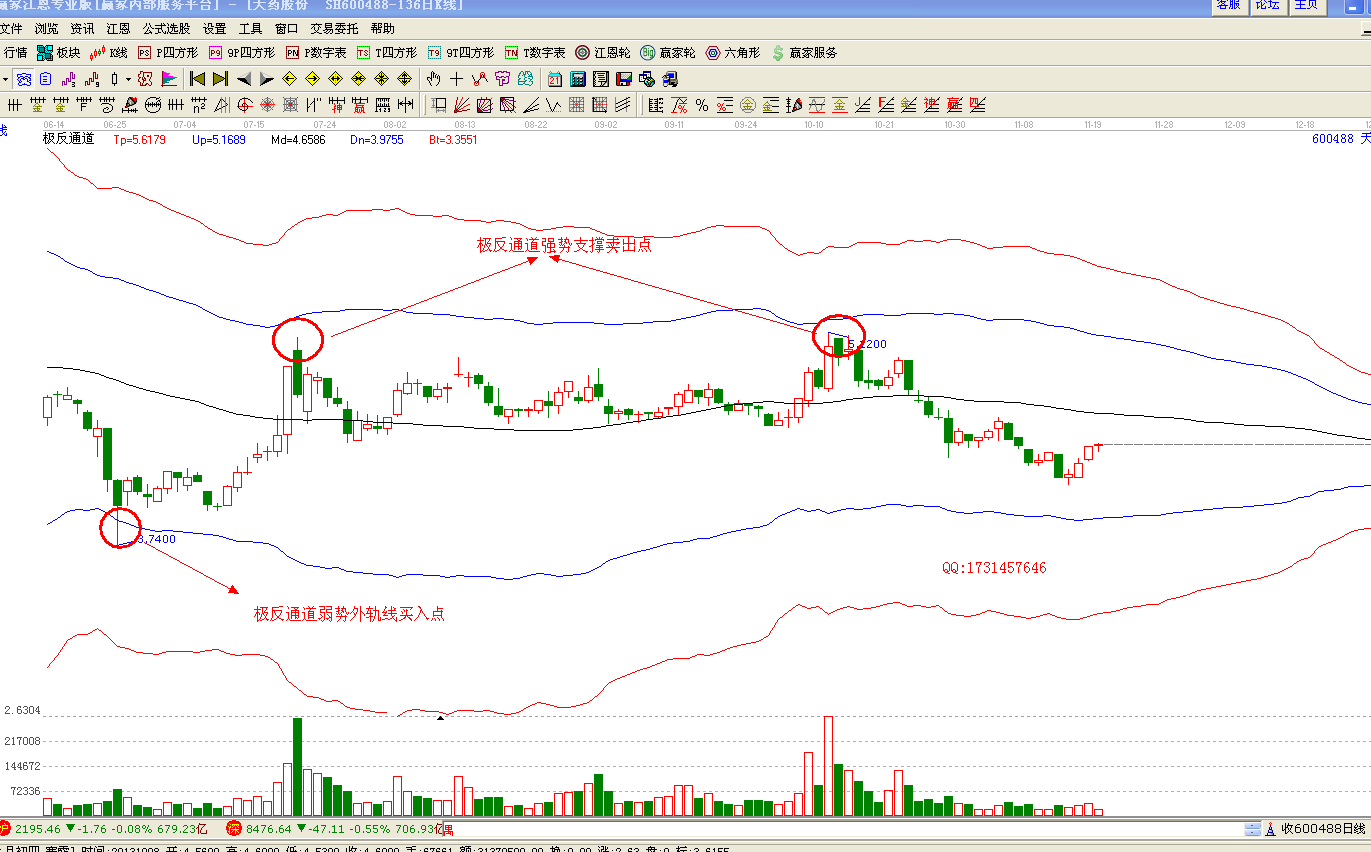Click the 3.7400 low price marker
The height and width of the screenshot is (852, 1371).
156,539
